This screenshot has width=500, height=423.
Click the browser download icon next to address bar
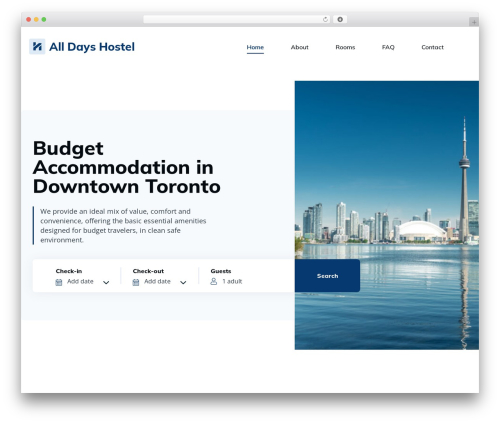click(x=340, y=19)
